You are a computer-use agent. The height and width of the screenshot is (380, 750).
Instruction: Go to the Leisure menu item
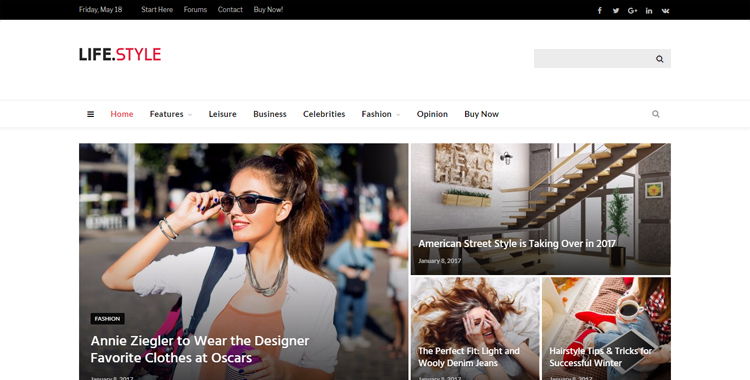222,114
